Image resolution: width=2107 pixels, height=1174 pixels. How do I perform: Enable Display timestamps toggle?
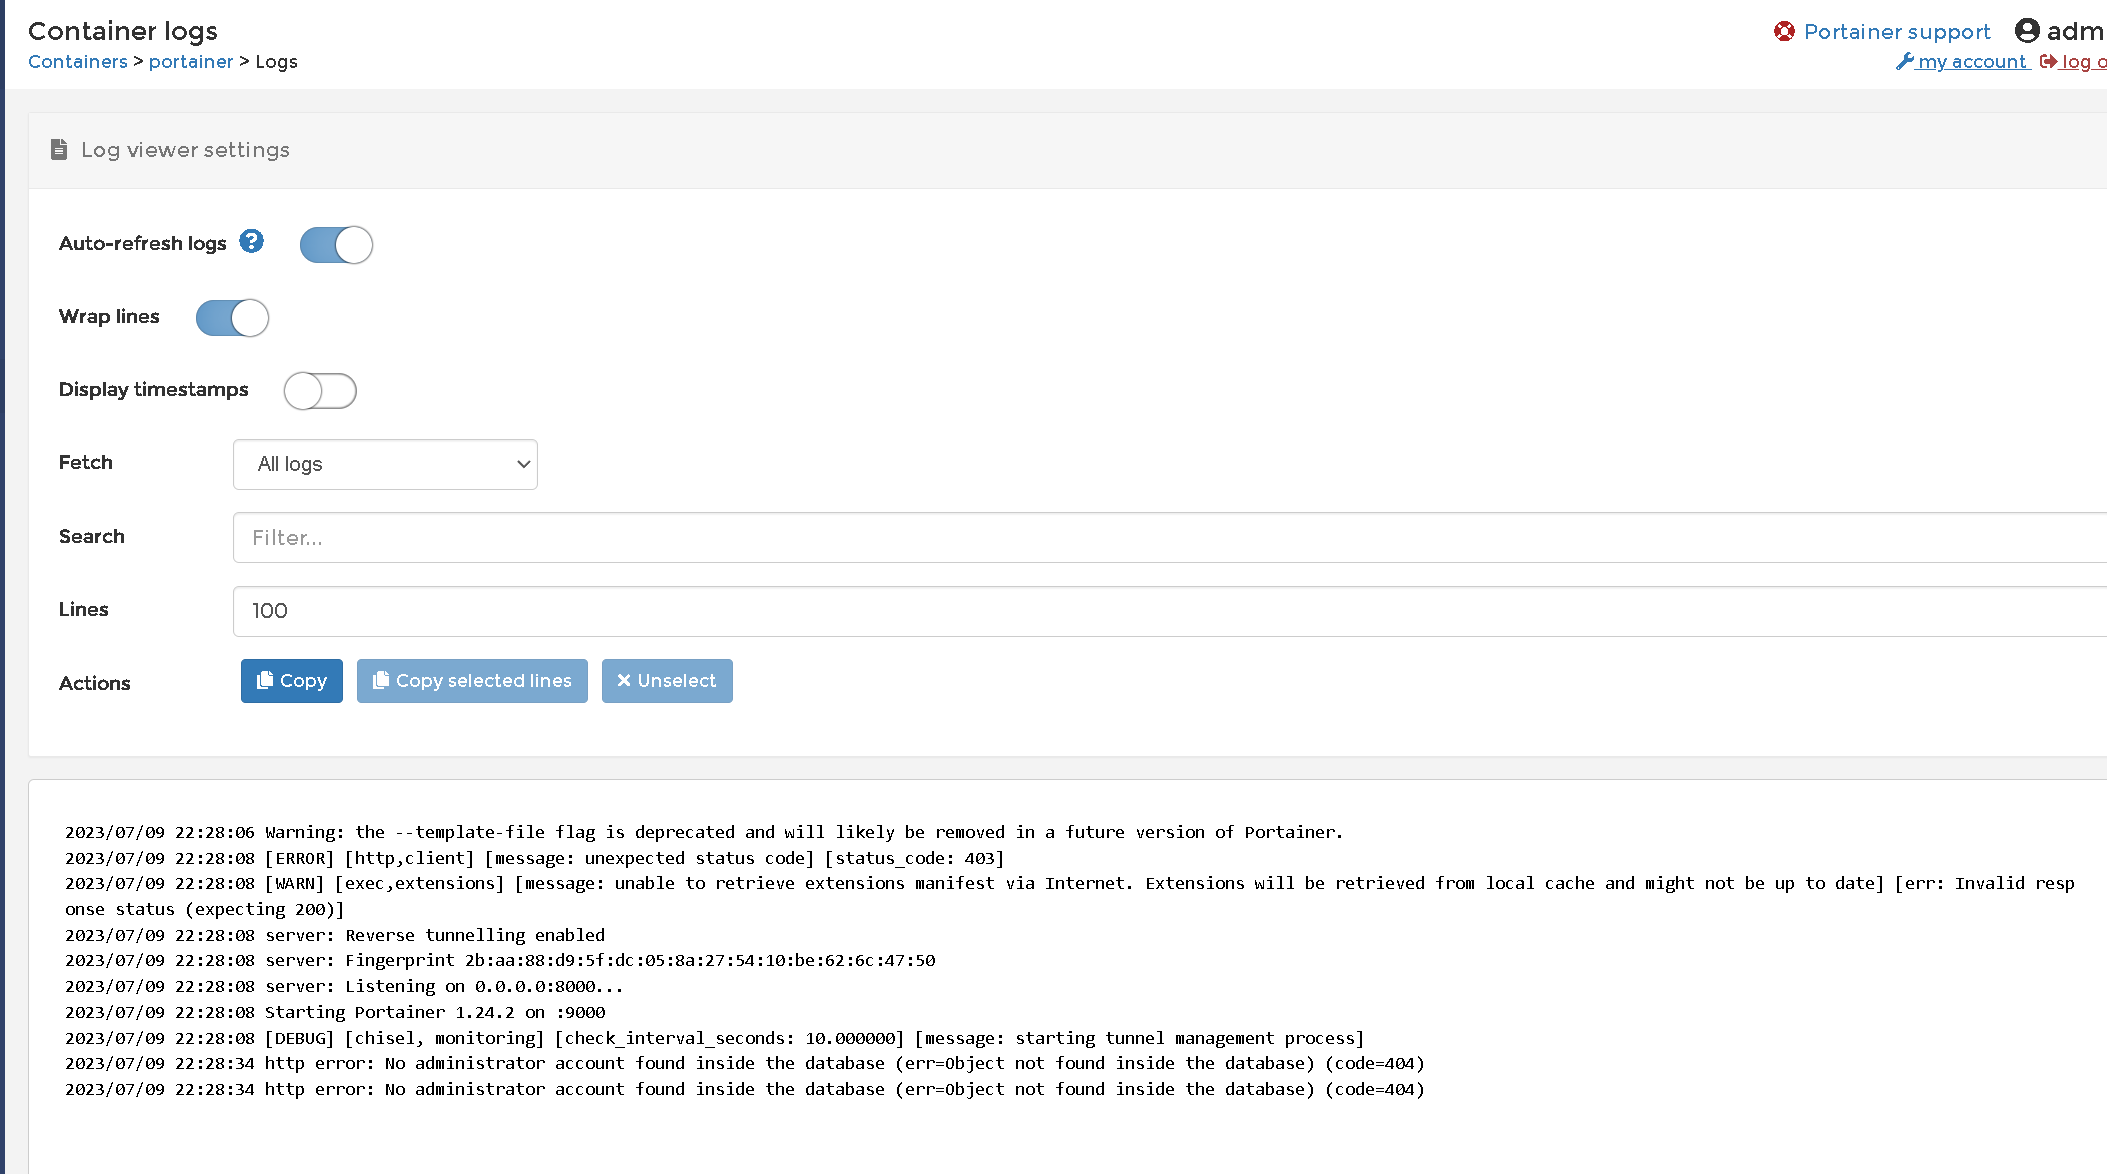(320, 391)
